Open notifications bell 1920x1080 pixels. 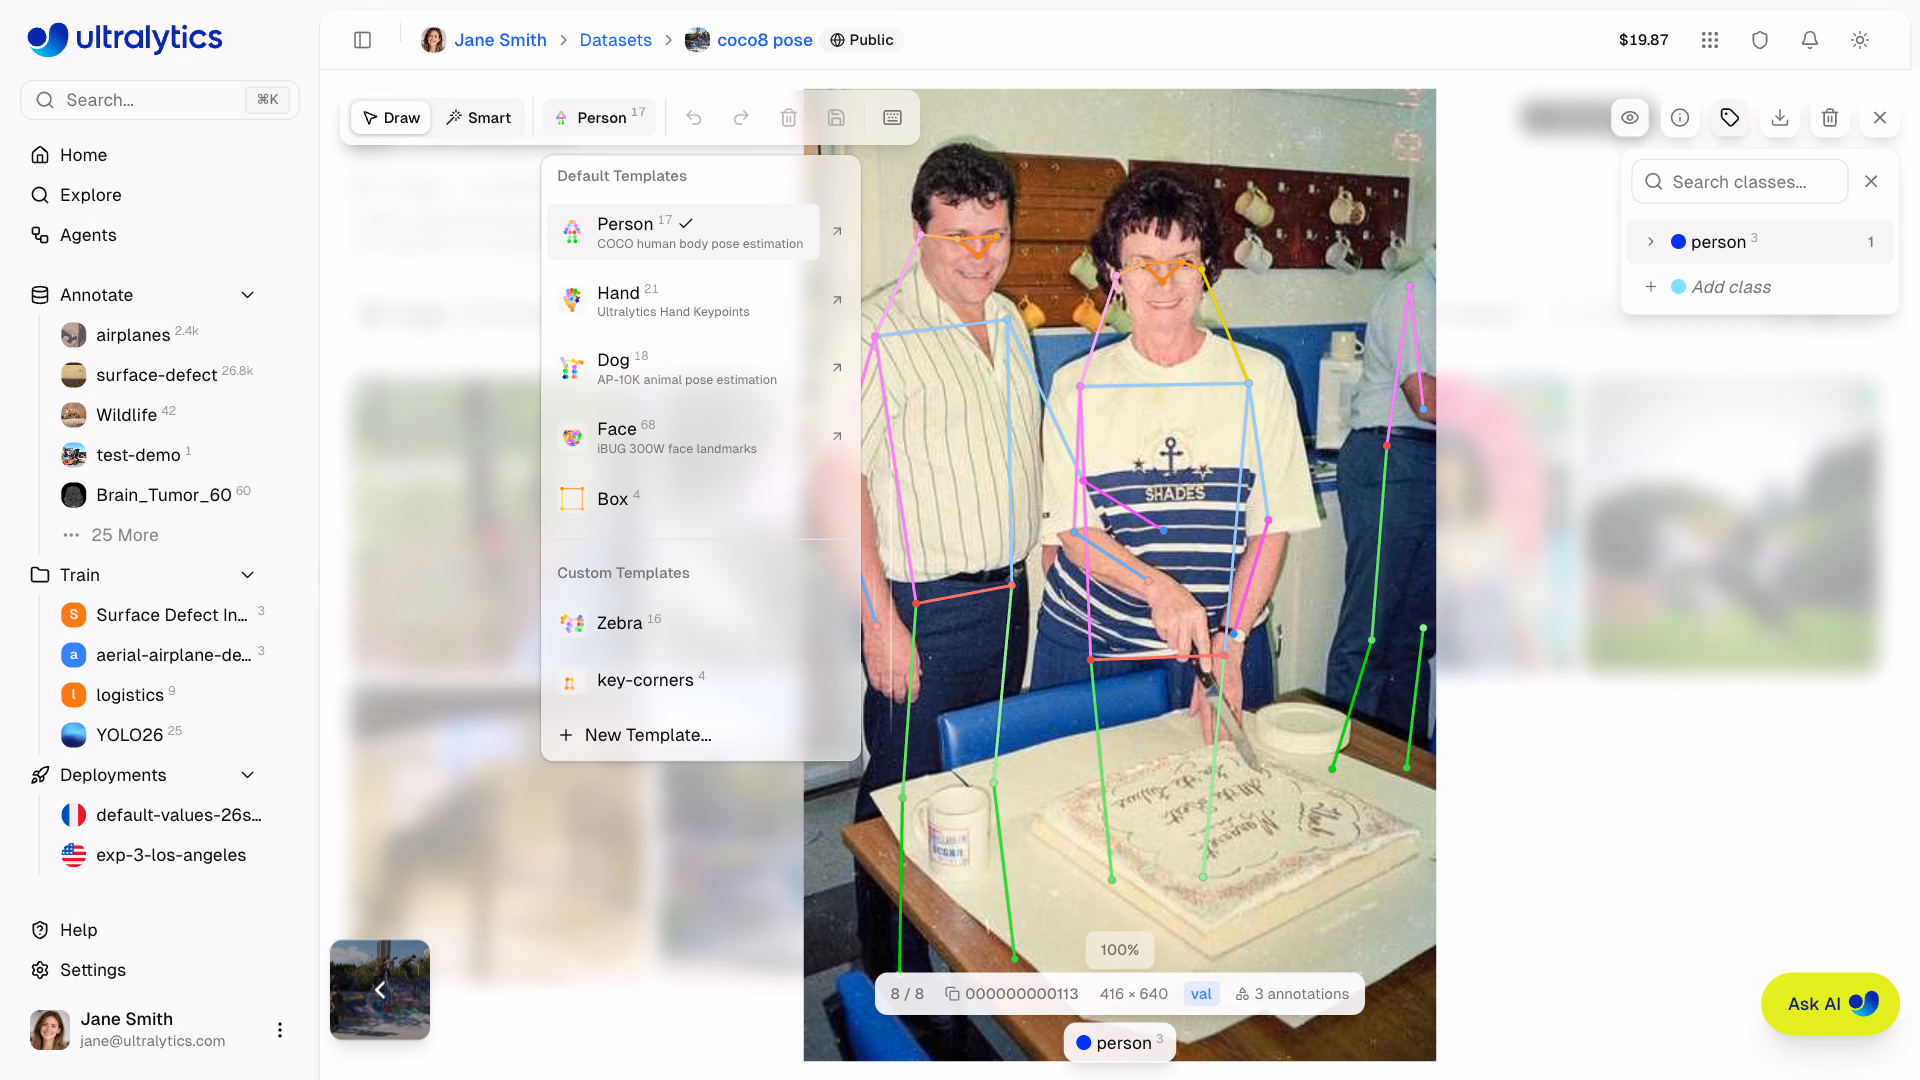(x=1810, y=40)
